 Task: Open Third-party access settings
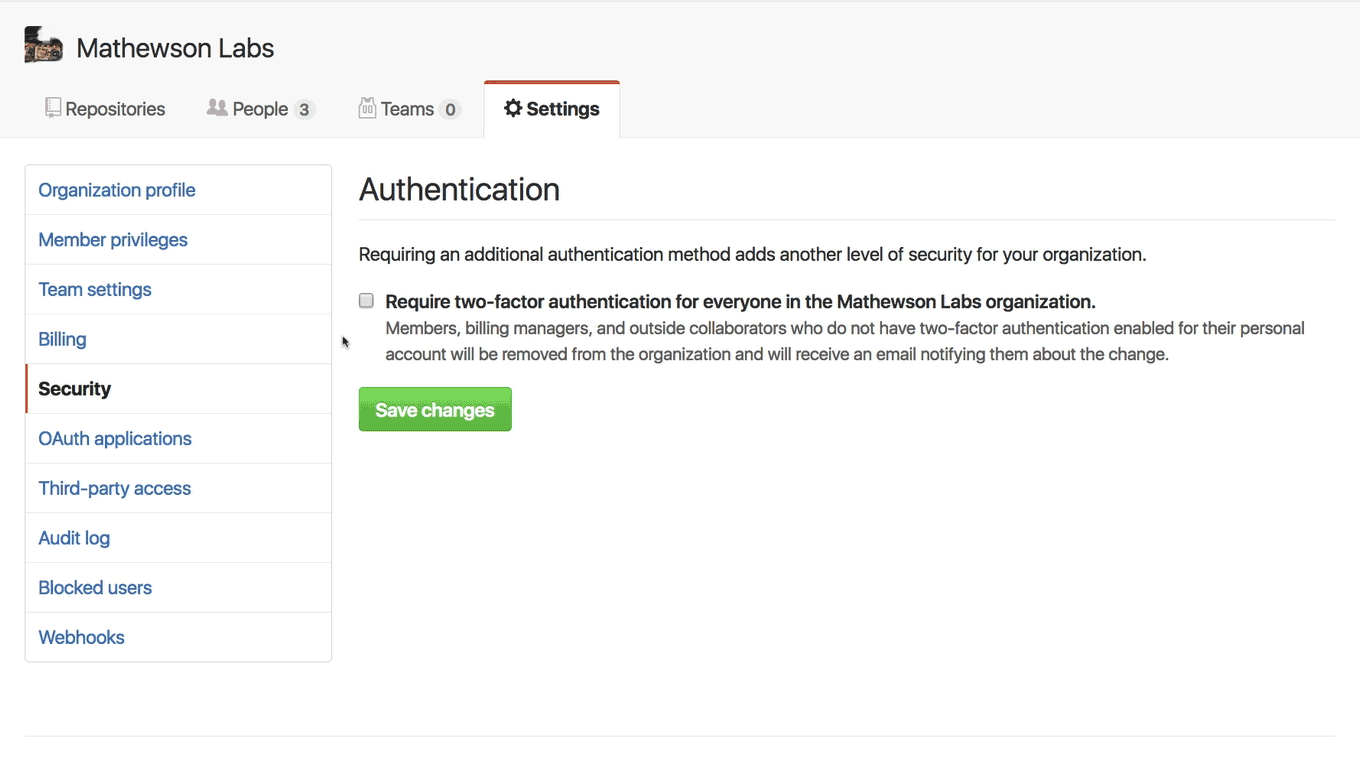point(114,488)
